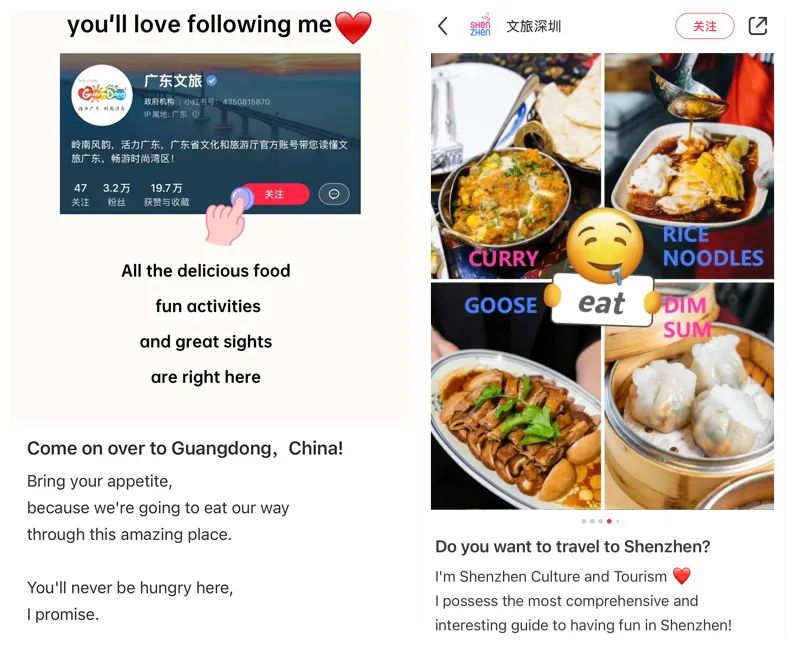
Task: Tap the Curry food photo
Action: tap(516, 165)
